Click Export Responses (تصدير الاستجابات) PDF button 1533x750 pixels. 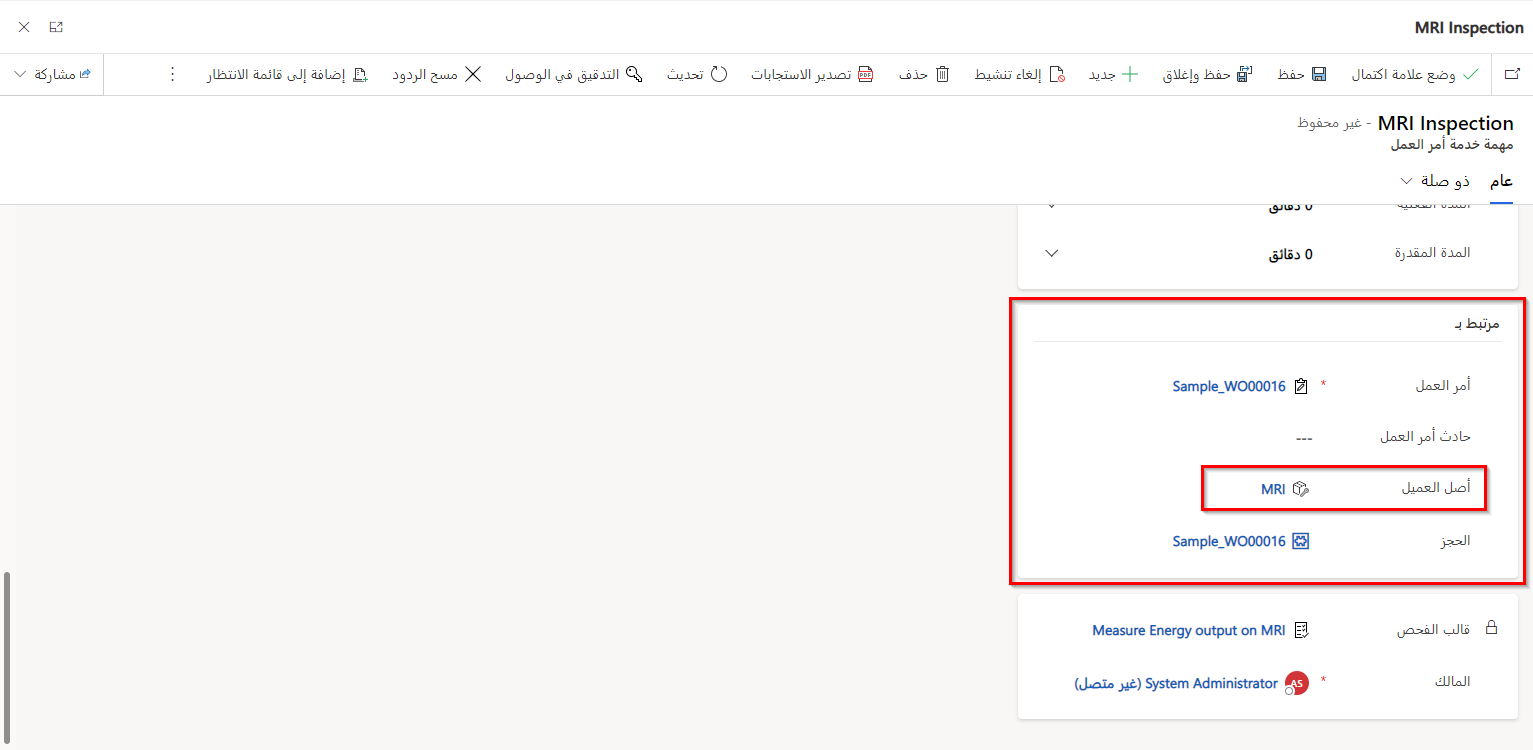(x=812, y=75)
